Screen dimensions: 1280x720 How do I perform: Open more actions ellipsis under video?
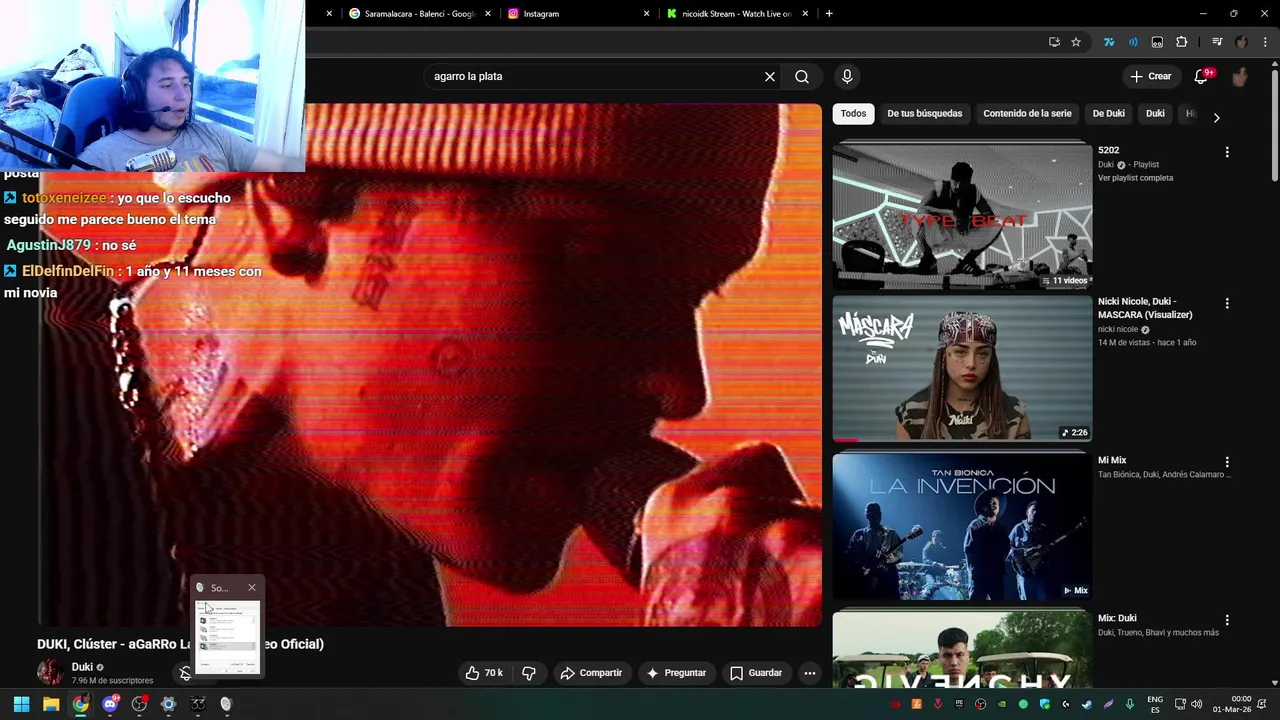click(810, 673)
